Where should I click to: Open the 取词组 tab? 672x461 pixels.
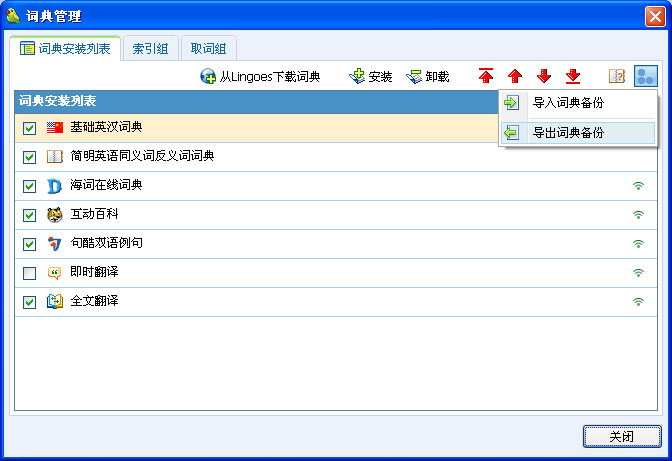[x=209, y=48]
